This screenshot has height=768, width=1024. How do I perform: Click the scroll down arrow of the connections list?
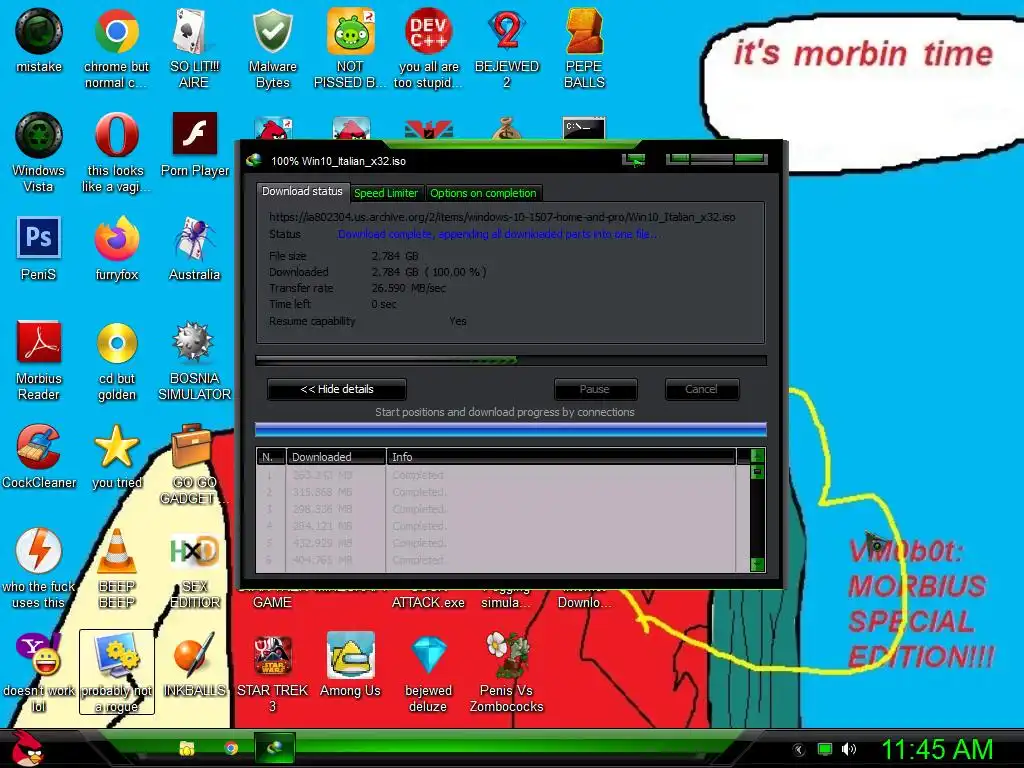click(758, 564)
